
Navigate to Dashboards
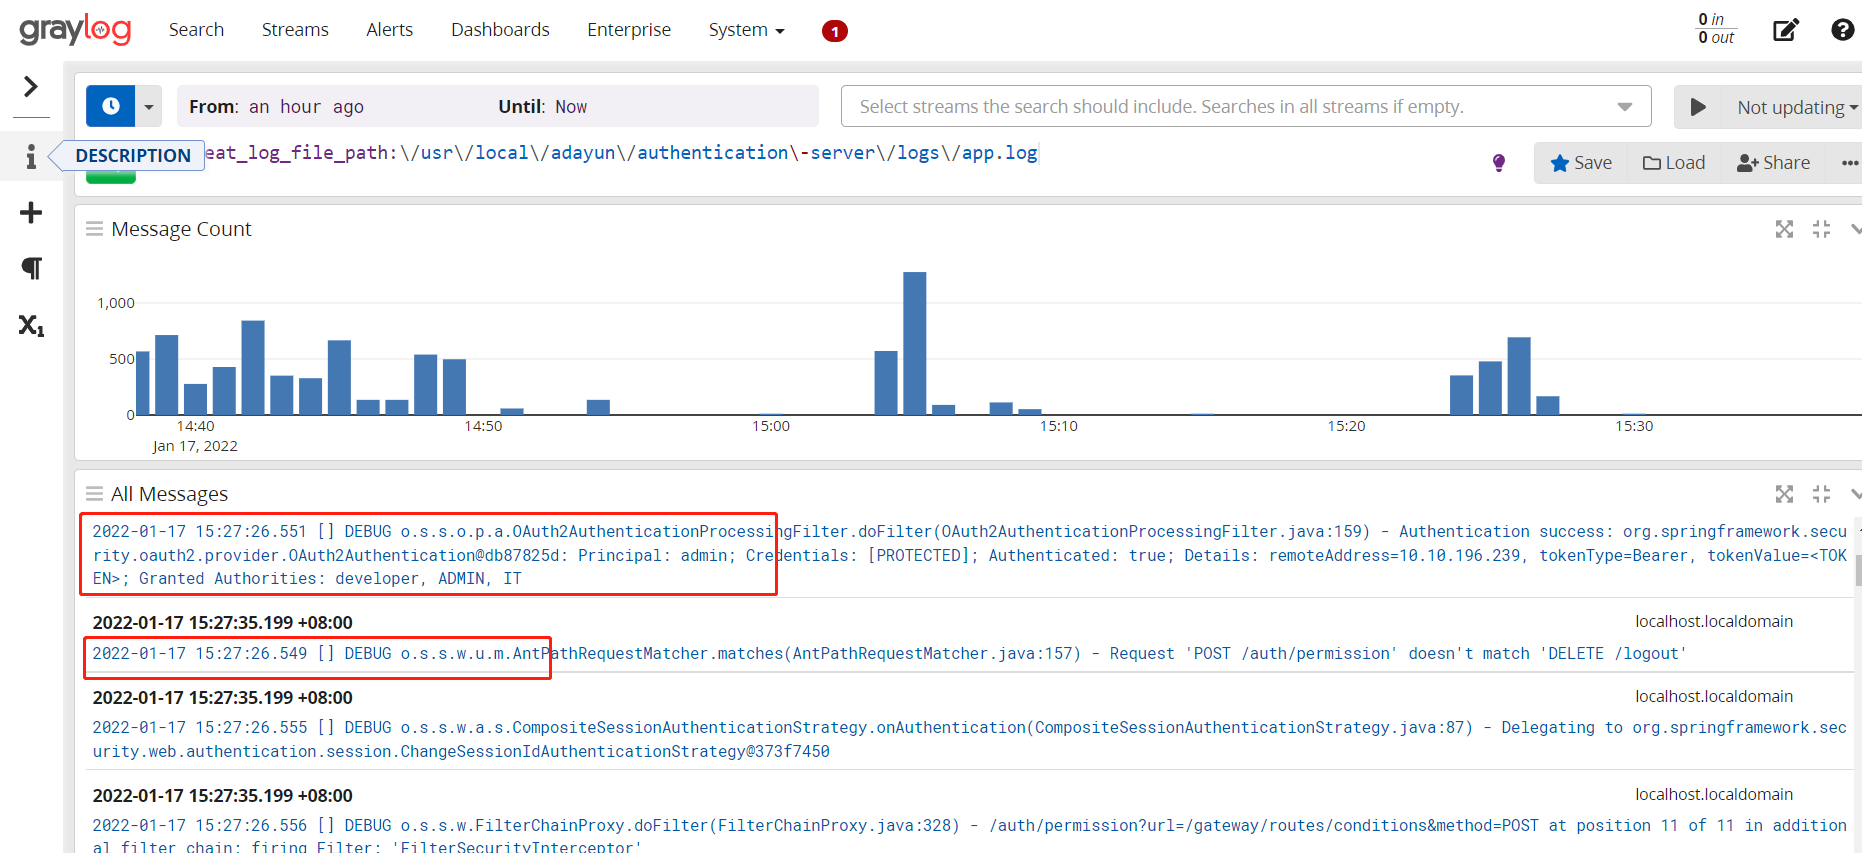[x=500, y=30]
